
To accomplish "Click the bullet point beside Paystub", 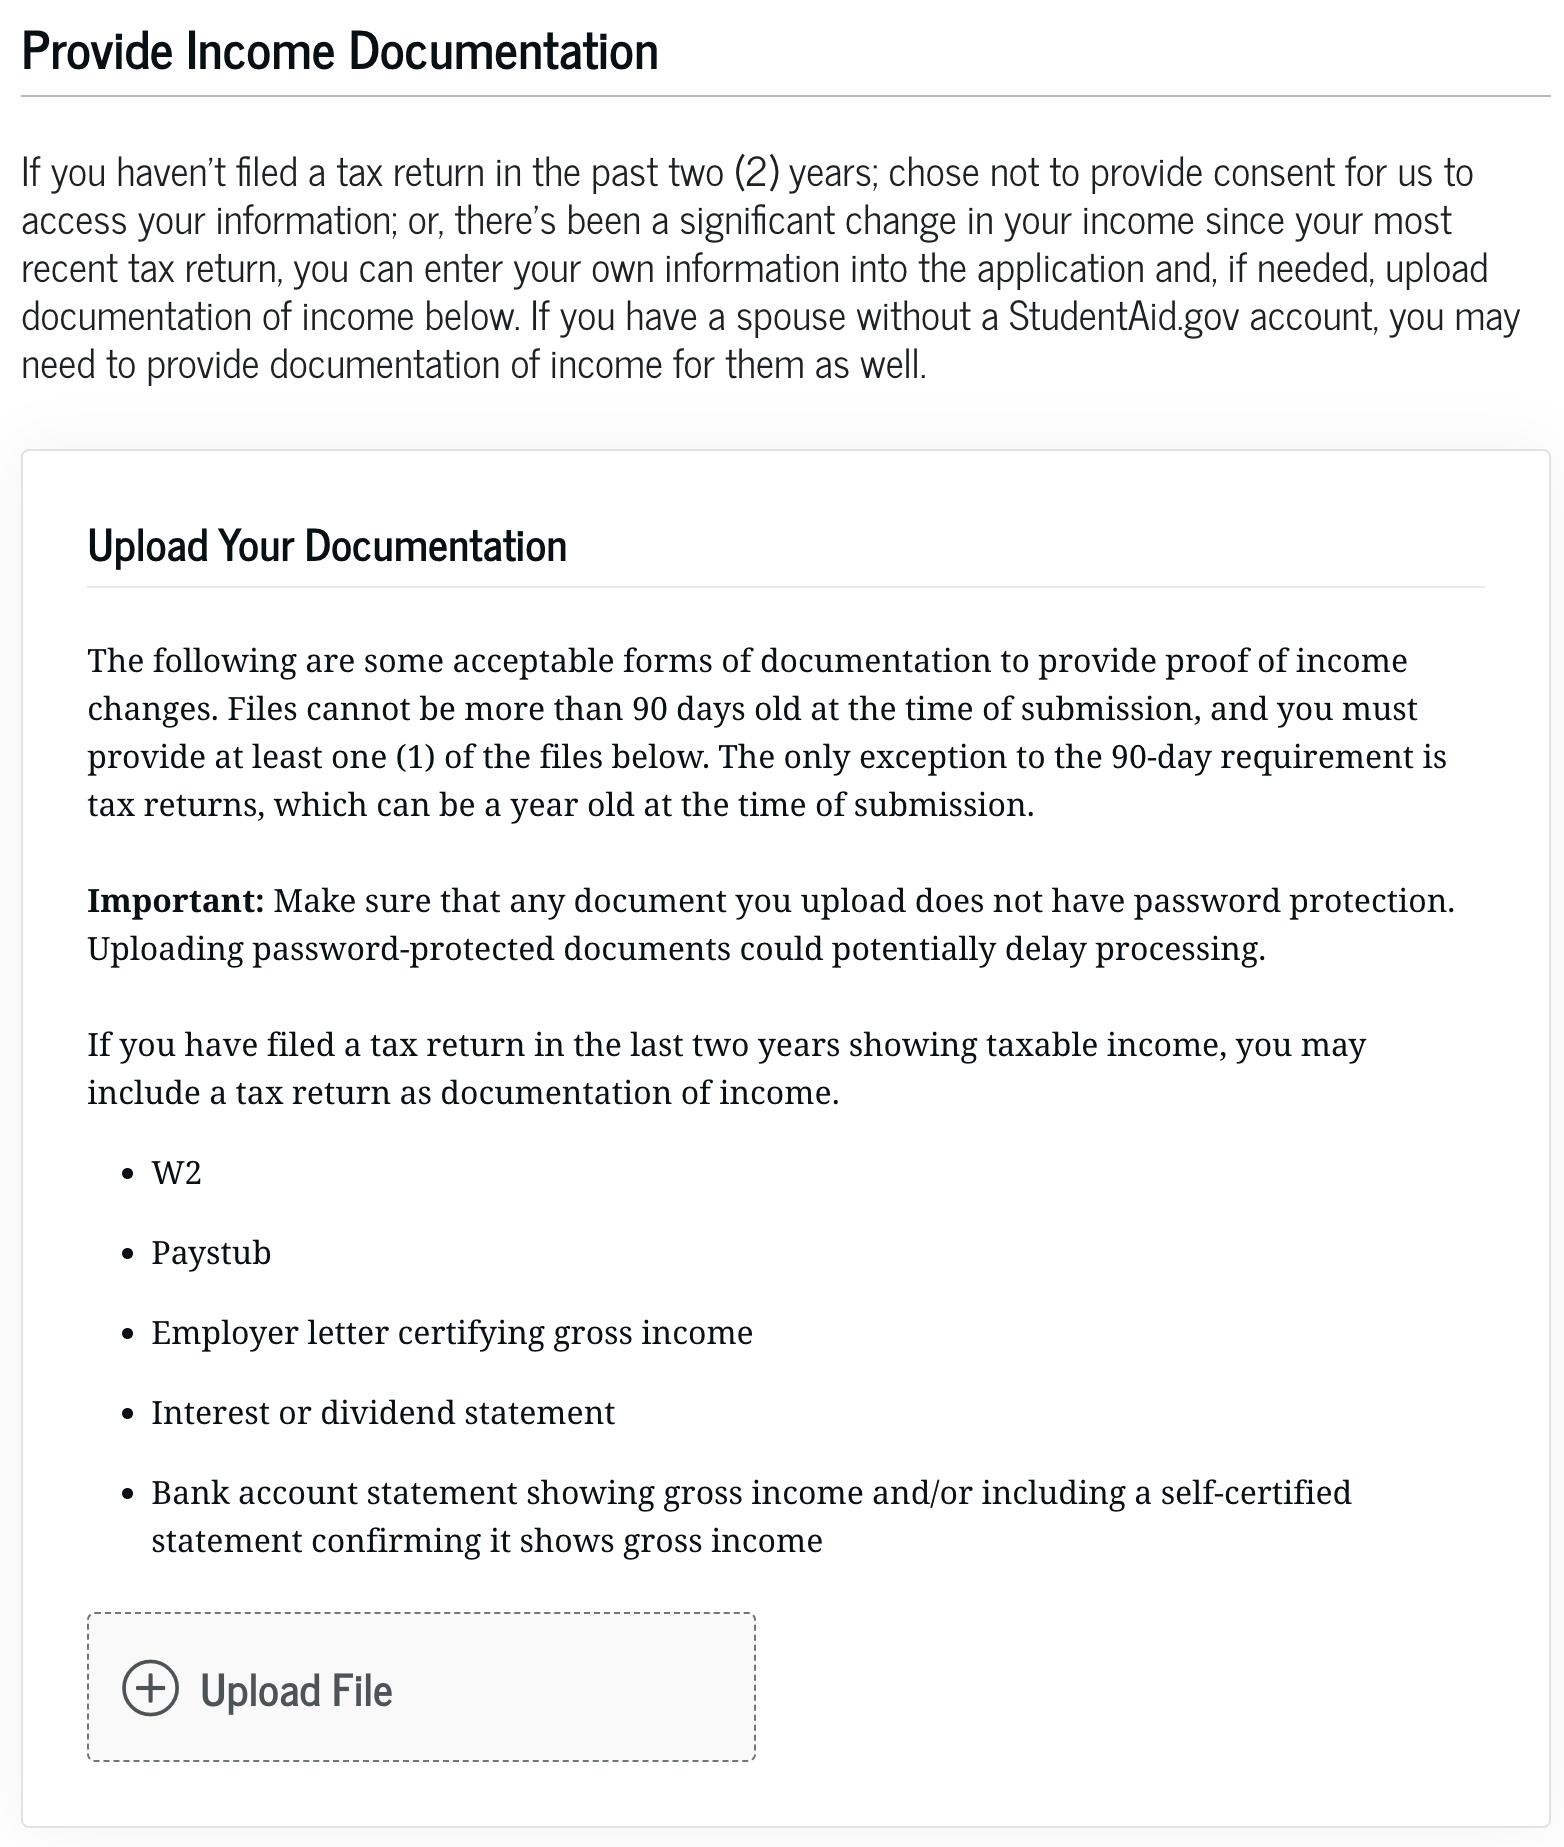I will click(127, 1253).
